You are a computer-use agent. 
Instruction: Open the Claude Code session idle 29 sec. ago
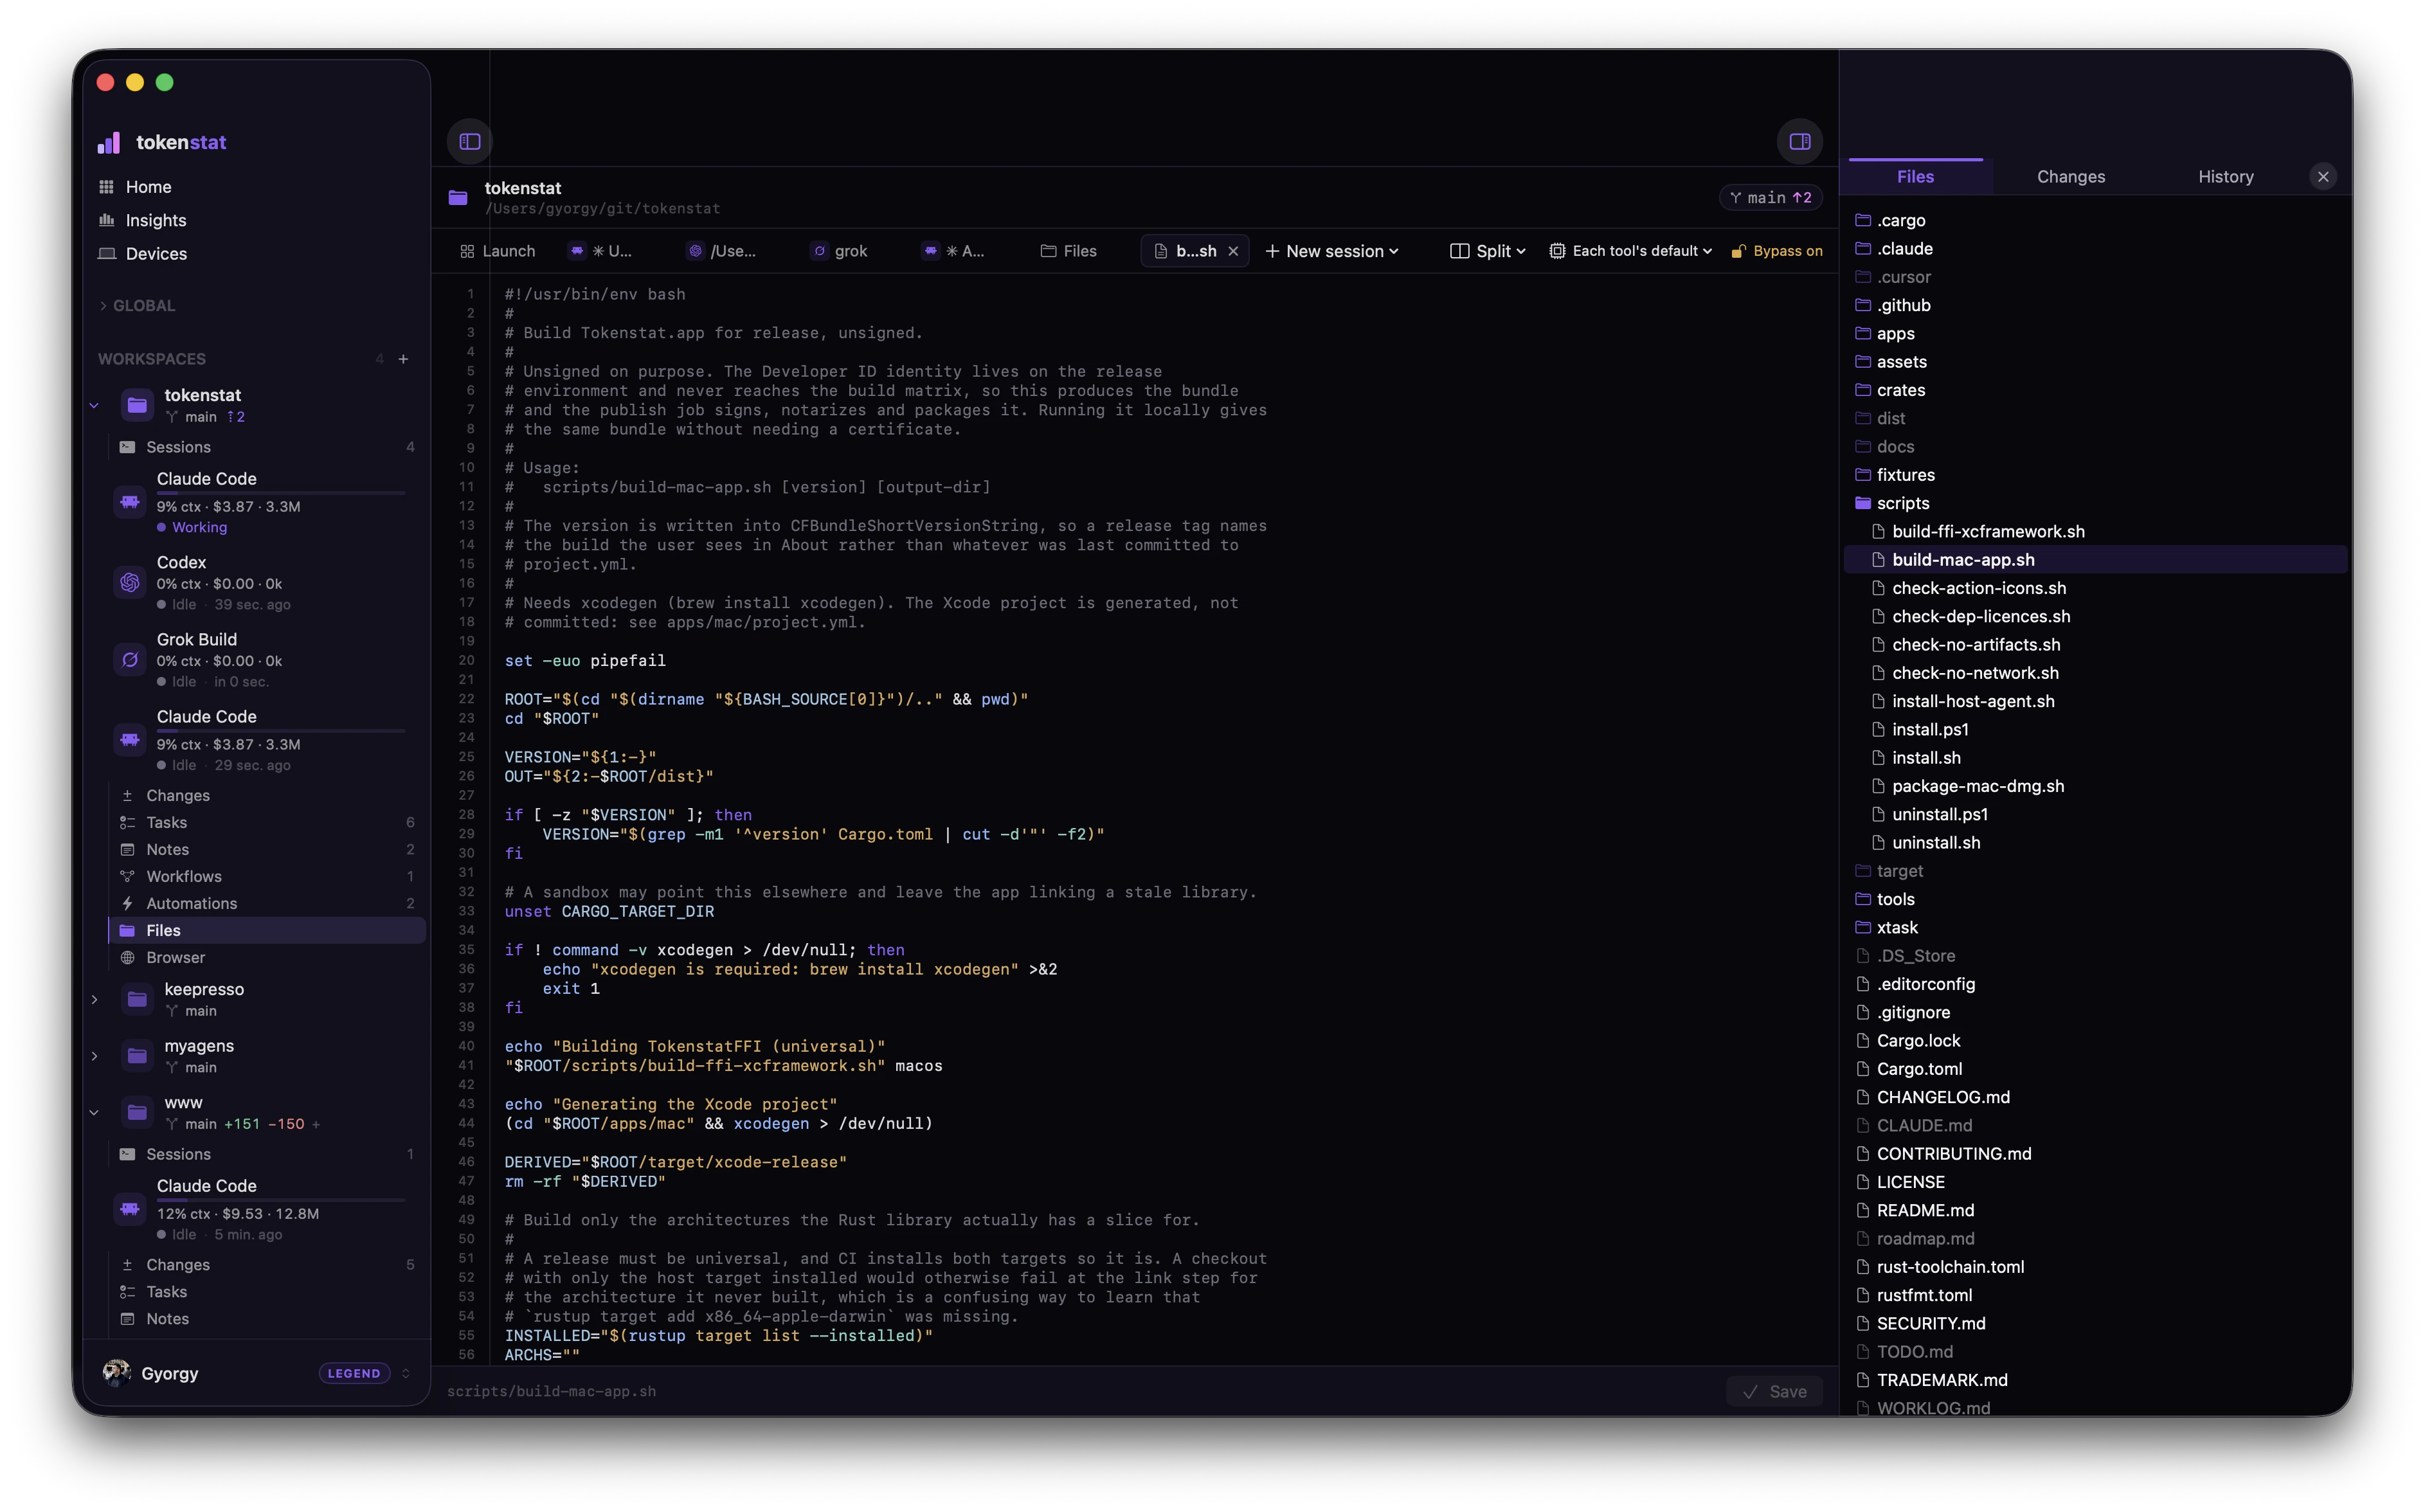pos(266,740)
